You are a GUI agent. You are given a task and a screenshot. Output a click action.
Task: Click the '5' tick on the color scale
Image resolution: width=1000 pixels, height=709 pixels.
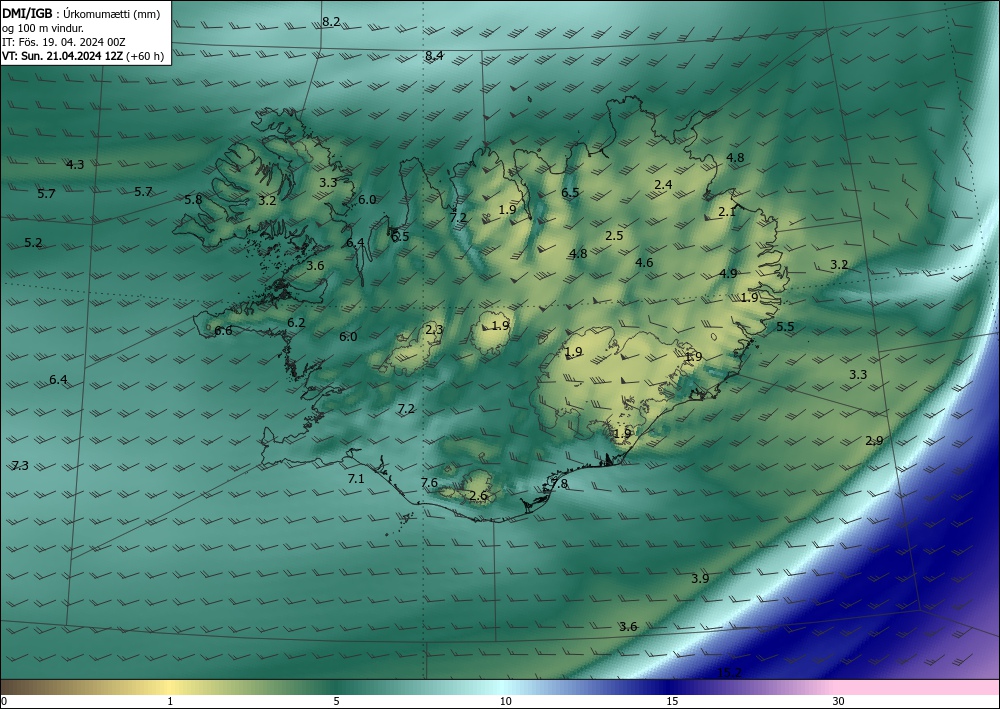pos(336,701)
